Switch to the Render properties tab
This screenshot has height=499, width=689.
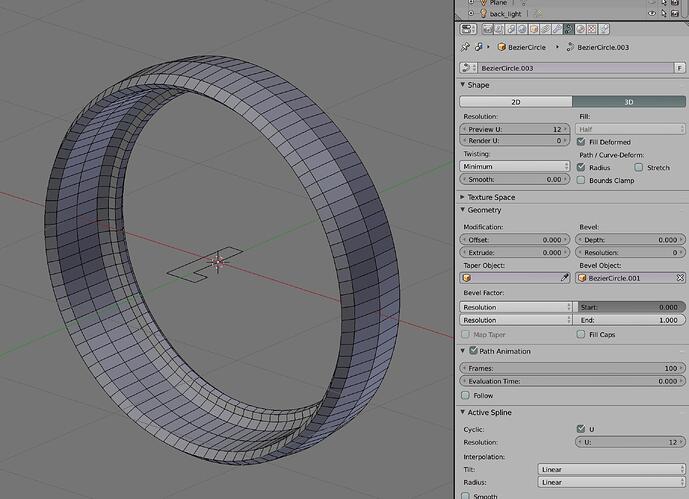(488, 29)
